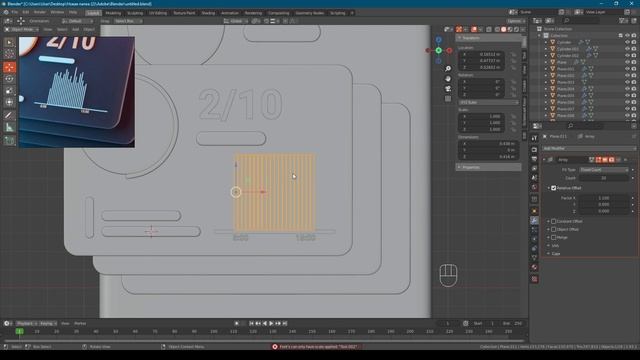Expand the Properties panel in the sidebar
Image resolution: width=640 pixels, height=360 pixels.
coord(489,167)
